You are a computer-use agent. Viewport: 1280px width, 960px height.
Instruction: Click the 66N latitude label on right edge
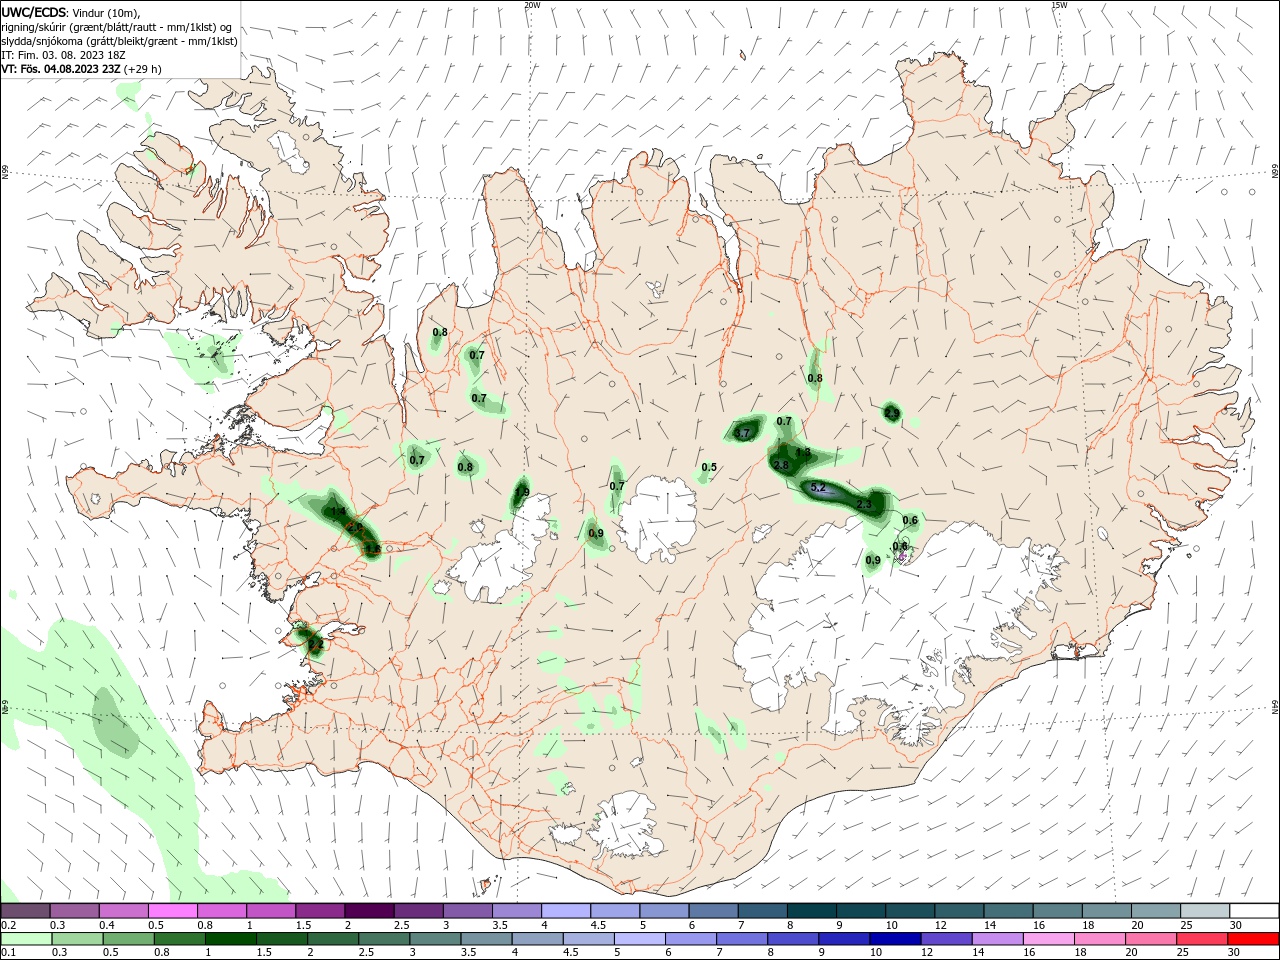[x=1275, y=173]
